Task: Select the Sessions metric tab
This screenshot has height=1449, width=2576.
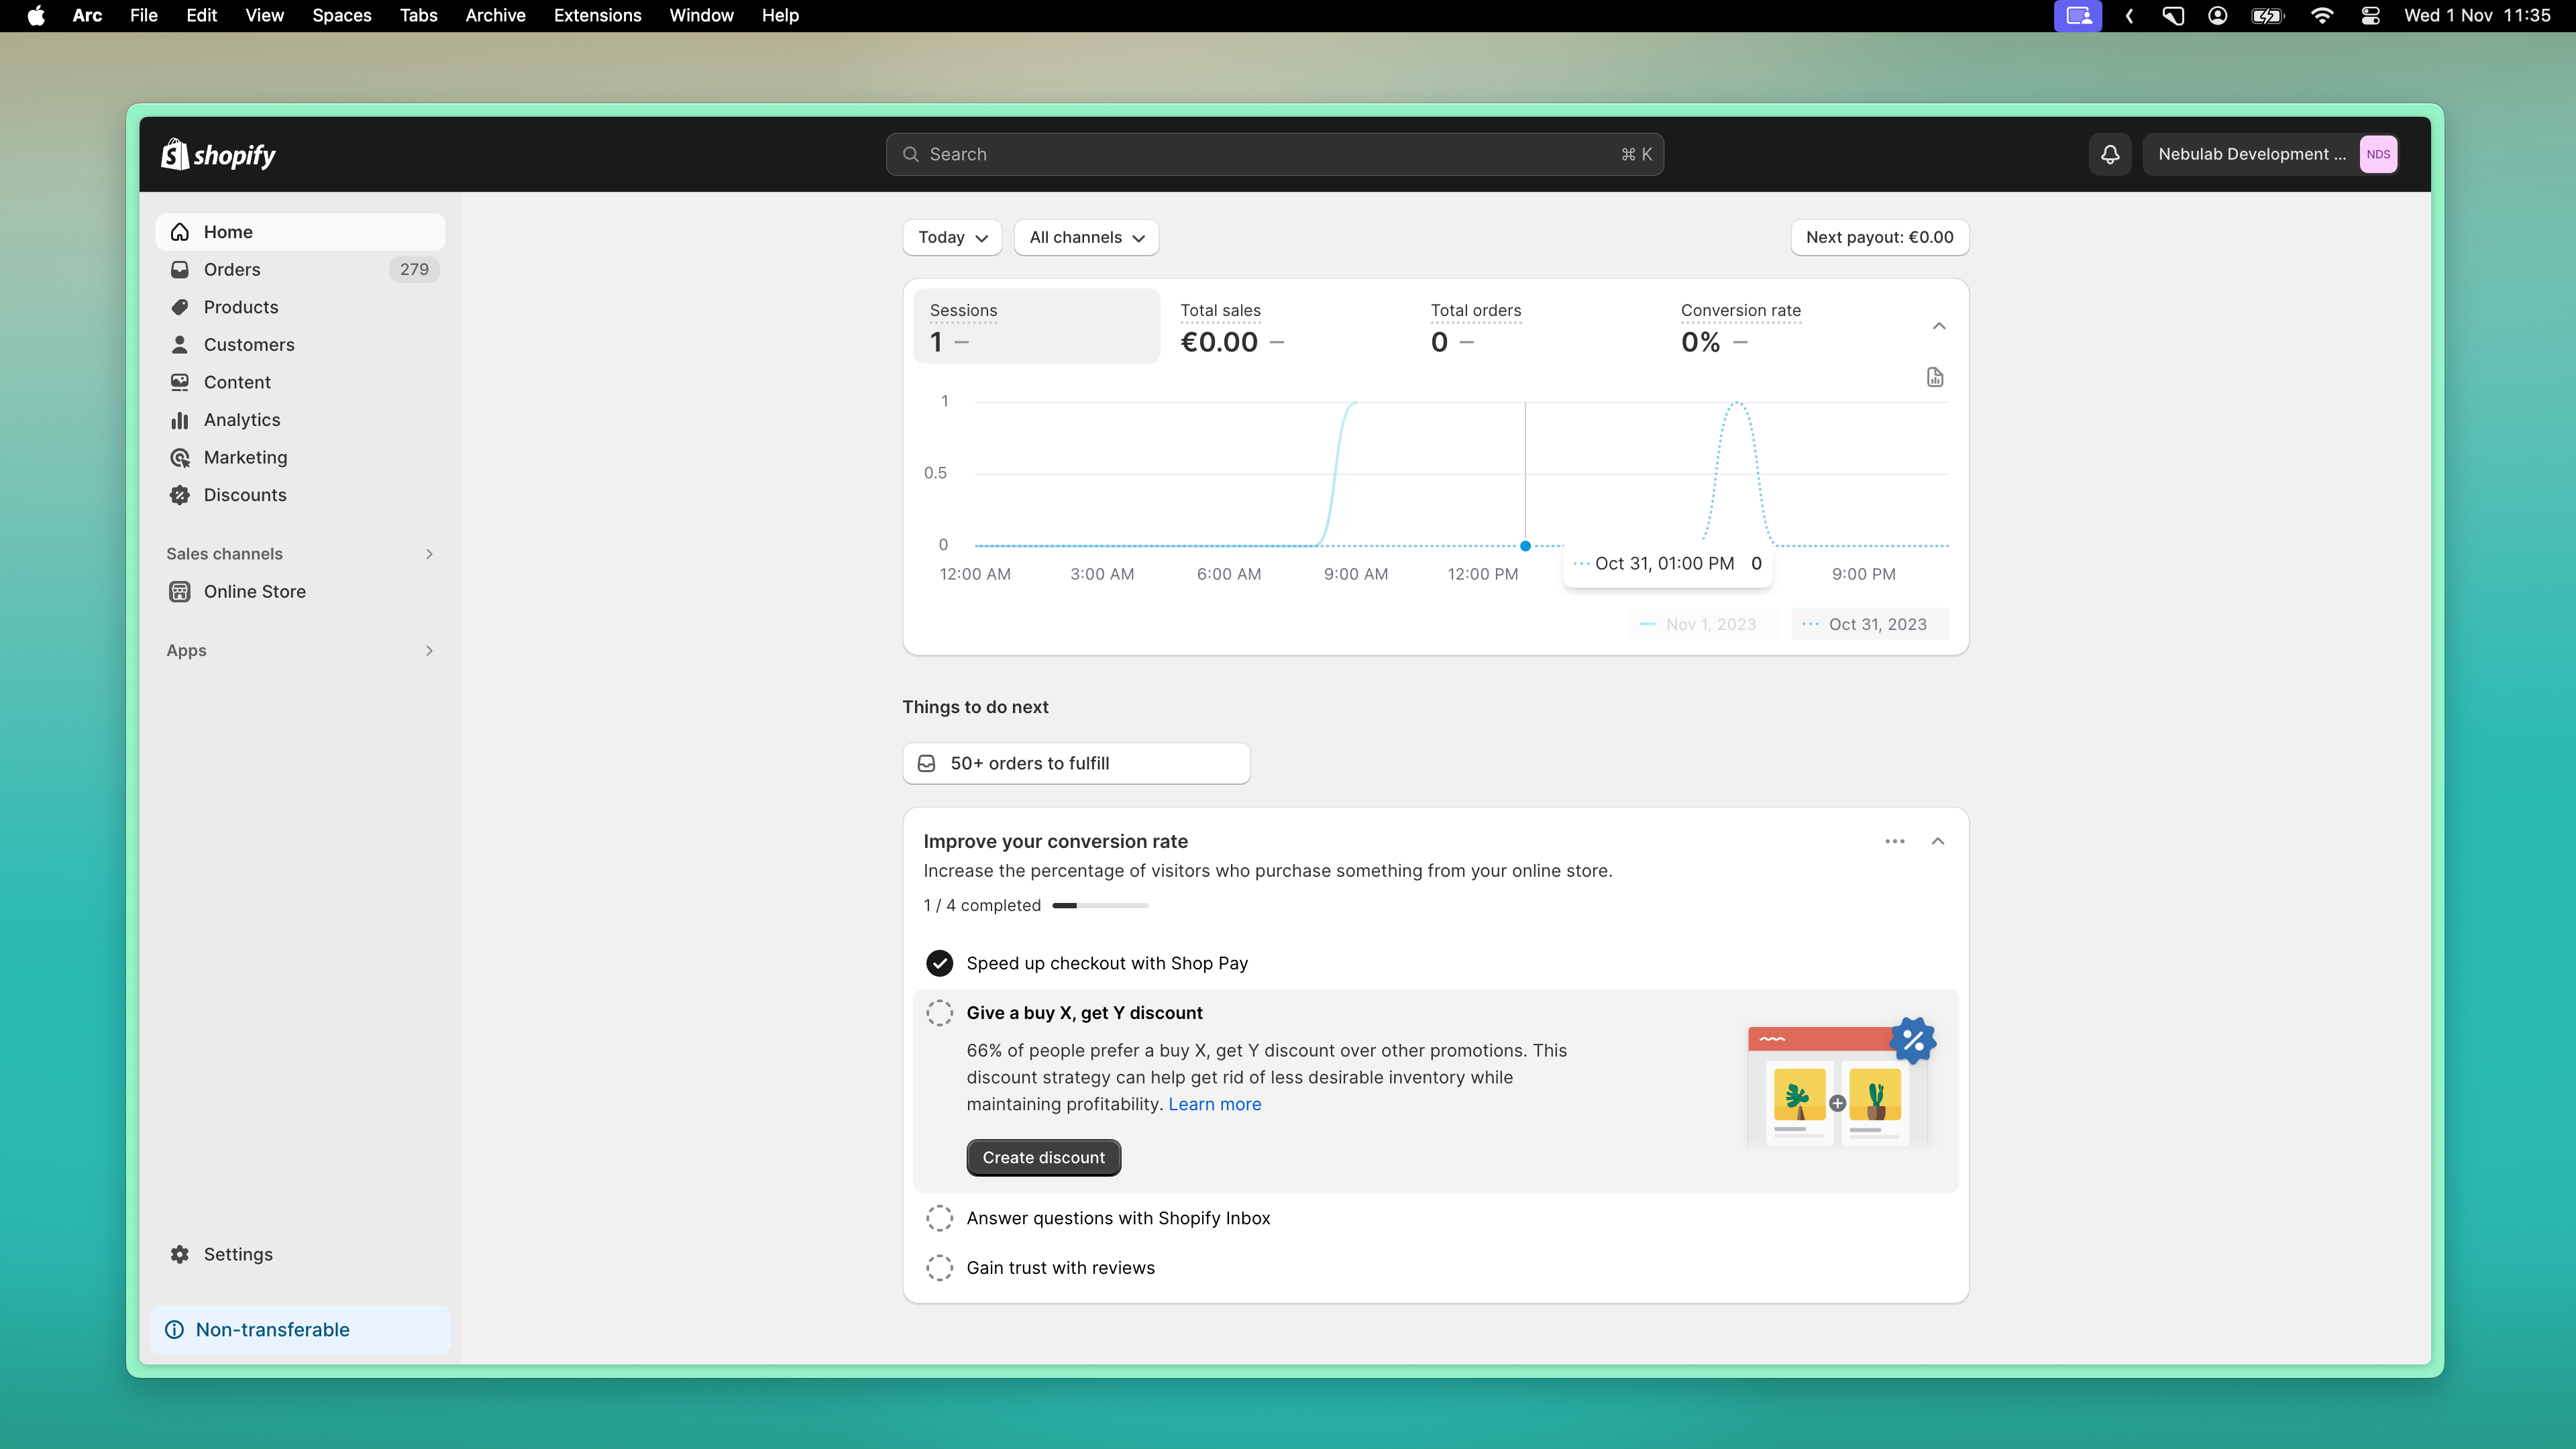Action: [x=1037, y=326]
